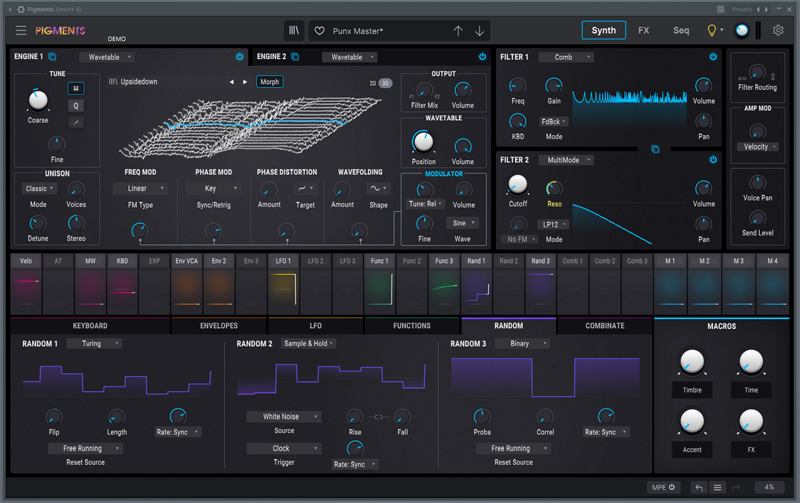Switch to the FX tab

click(644, 31)
